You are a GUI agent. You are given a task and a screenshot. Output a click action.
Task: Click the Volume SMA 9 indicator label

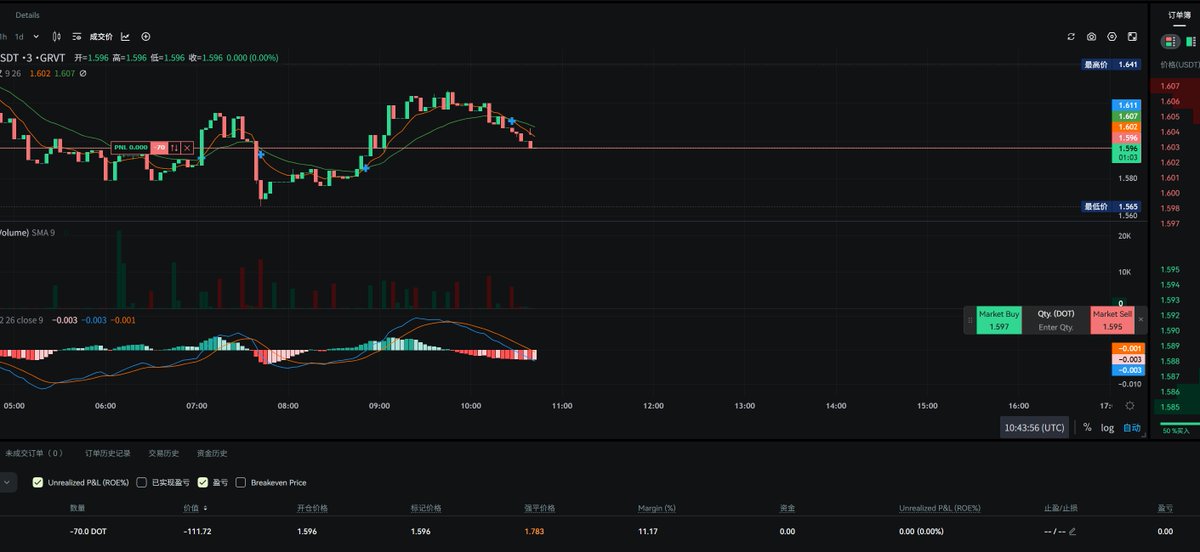click(x=27, y=232)
